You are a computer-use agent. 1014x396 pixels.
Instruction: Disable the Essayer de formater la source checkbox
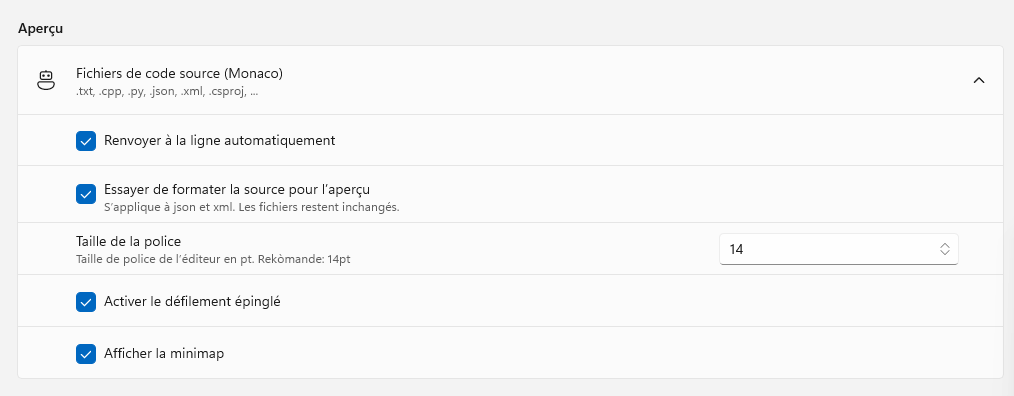pyautogui.click(x=86, y=193)
